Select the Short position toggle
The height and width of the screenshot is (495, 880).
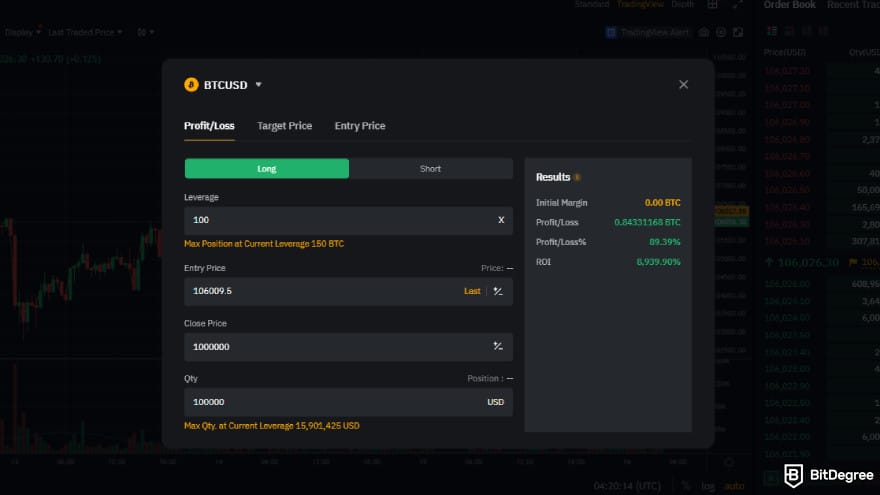point(430,169)
